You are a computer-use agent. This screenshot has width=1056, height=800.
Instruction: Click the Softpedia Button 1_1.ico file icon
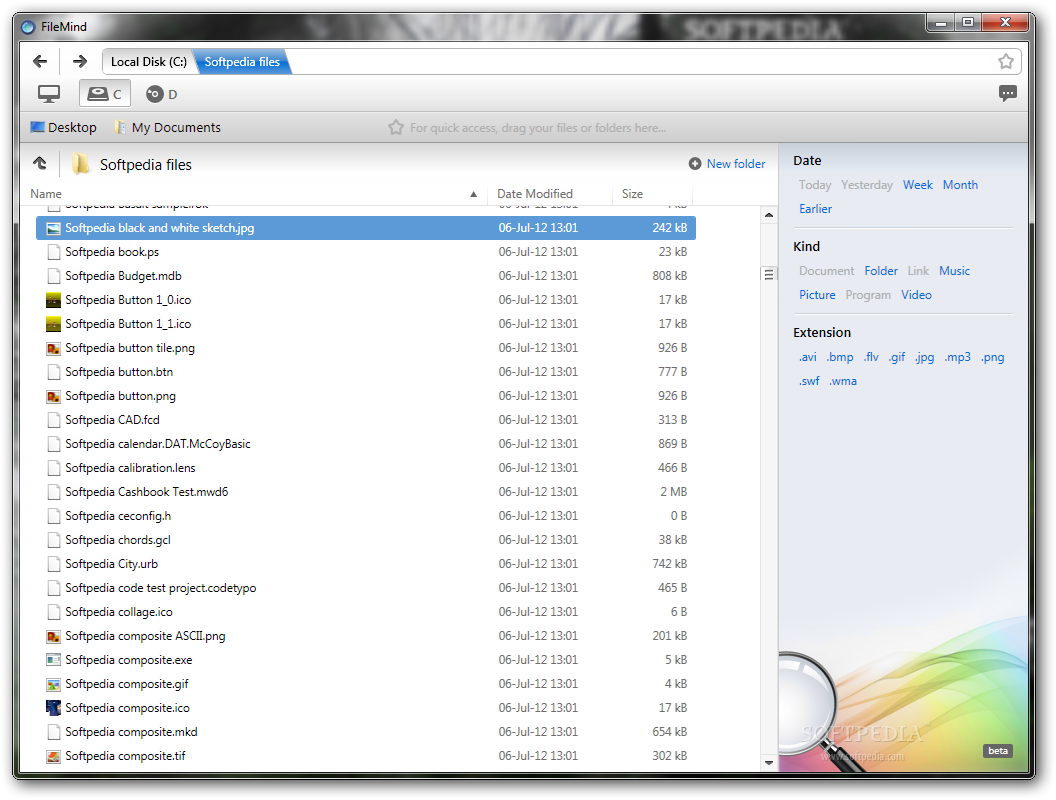pos(53,324)
